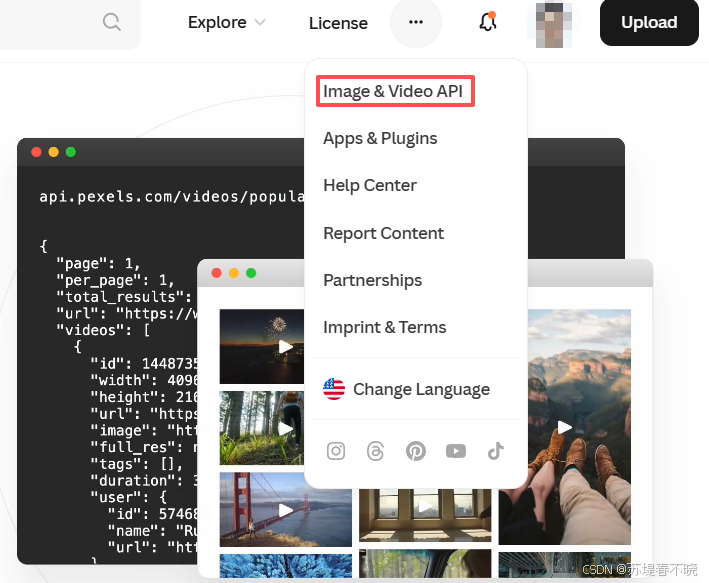Screen dimensions: 709x583
Task: Expand the Explore dropdown menu
Action: tap(227, 22)
